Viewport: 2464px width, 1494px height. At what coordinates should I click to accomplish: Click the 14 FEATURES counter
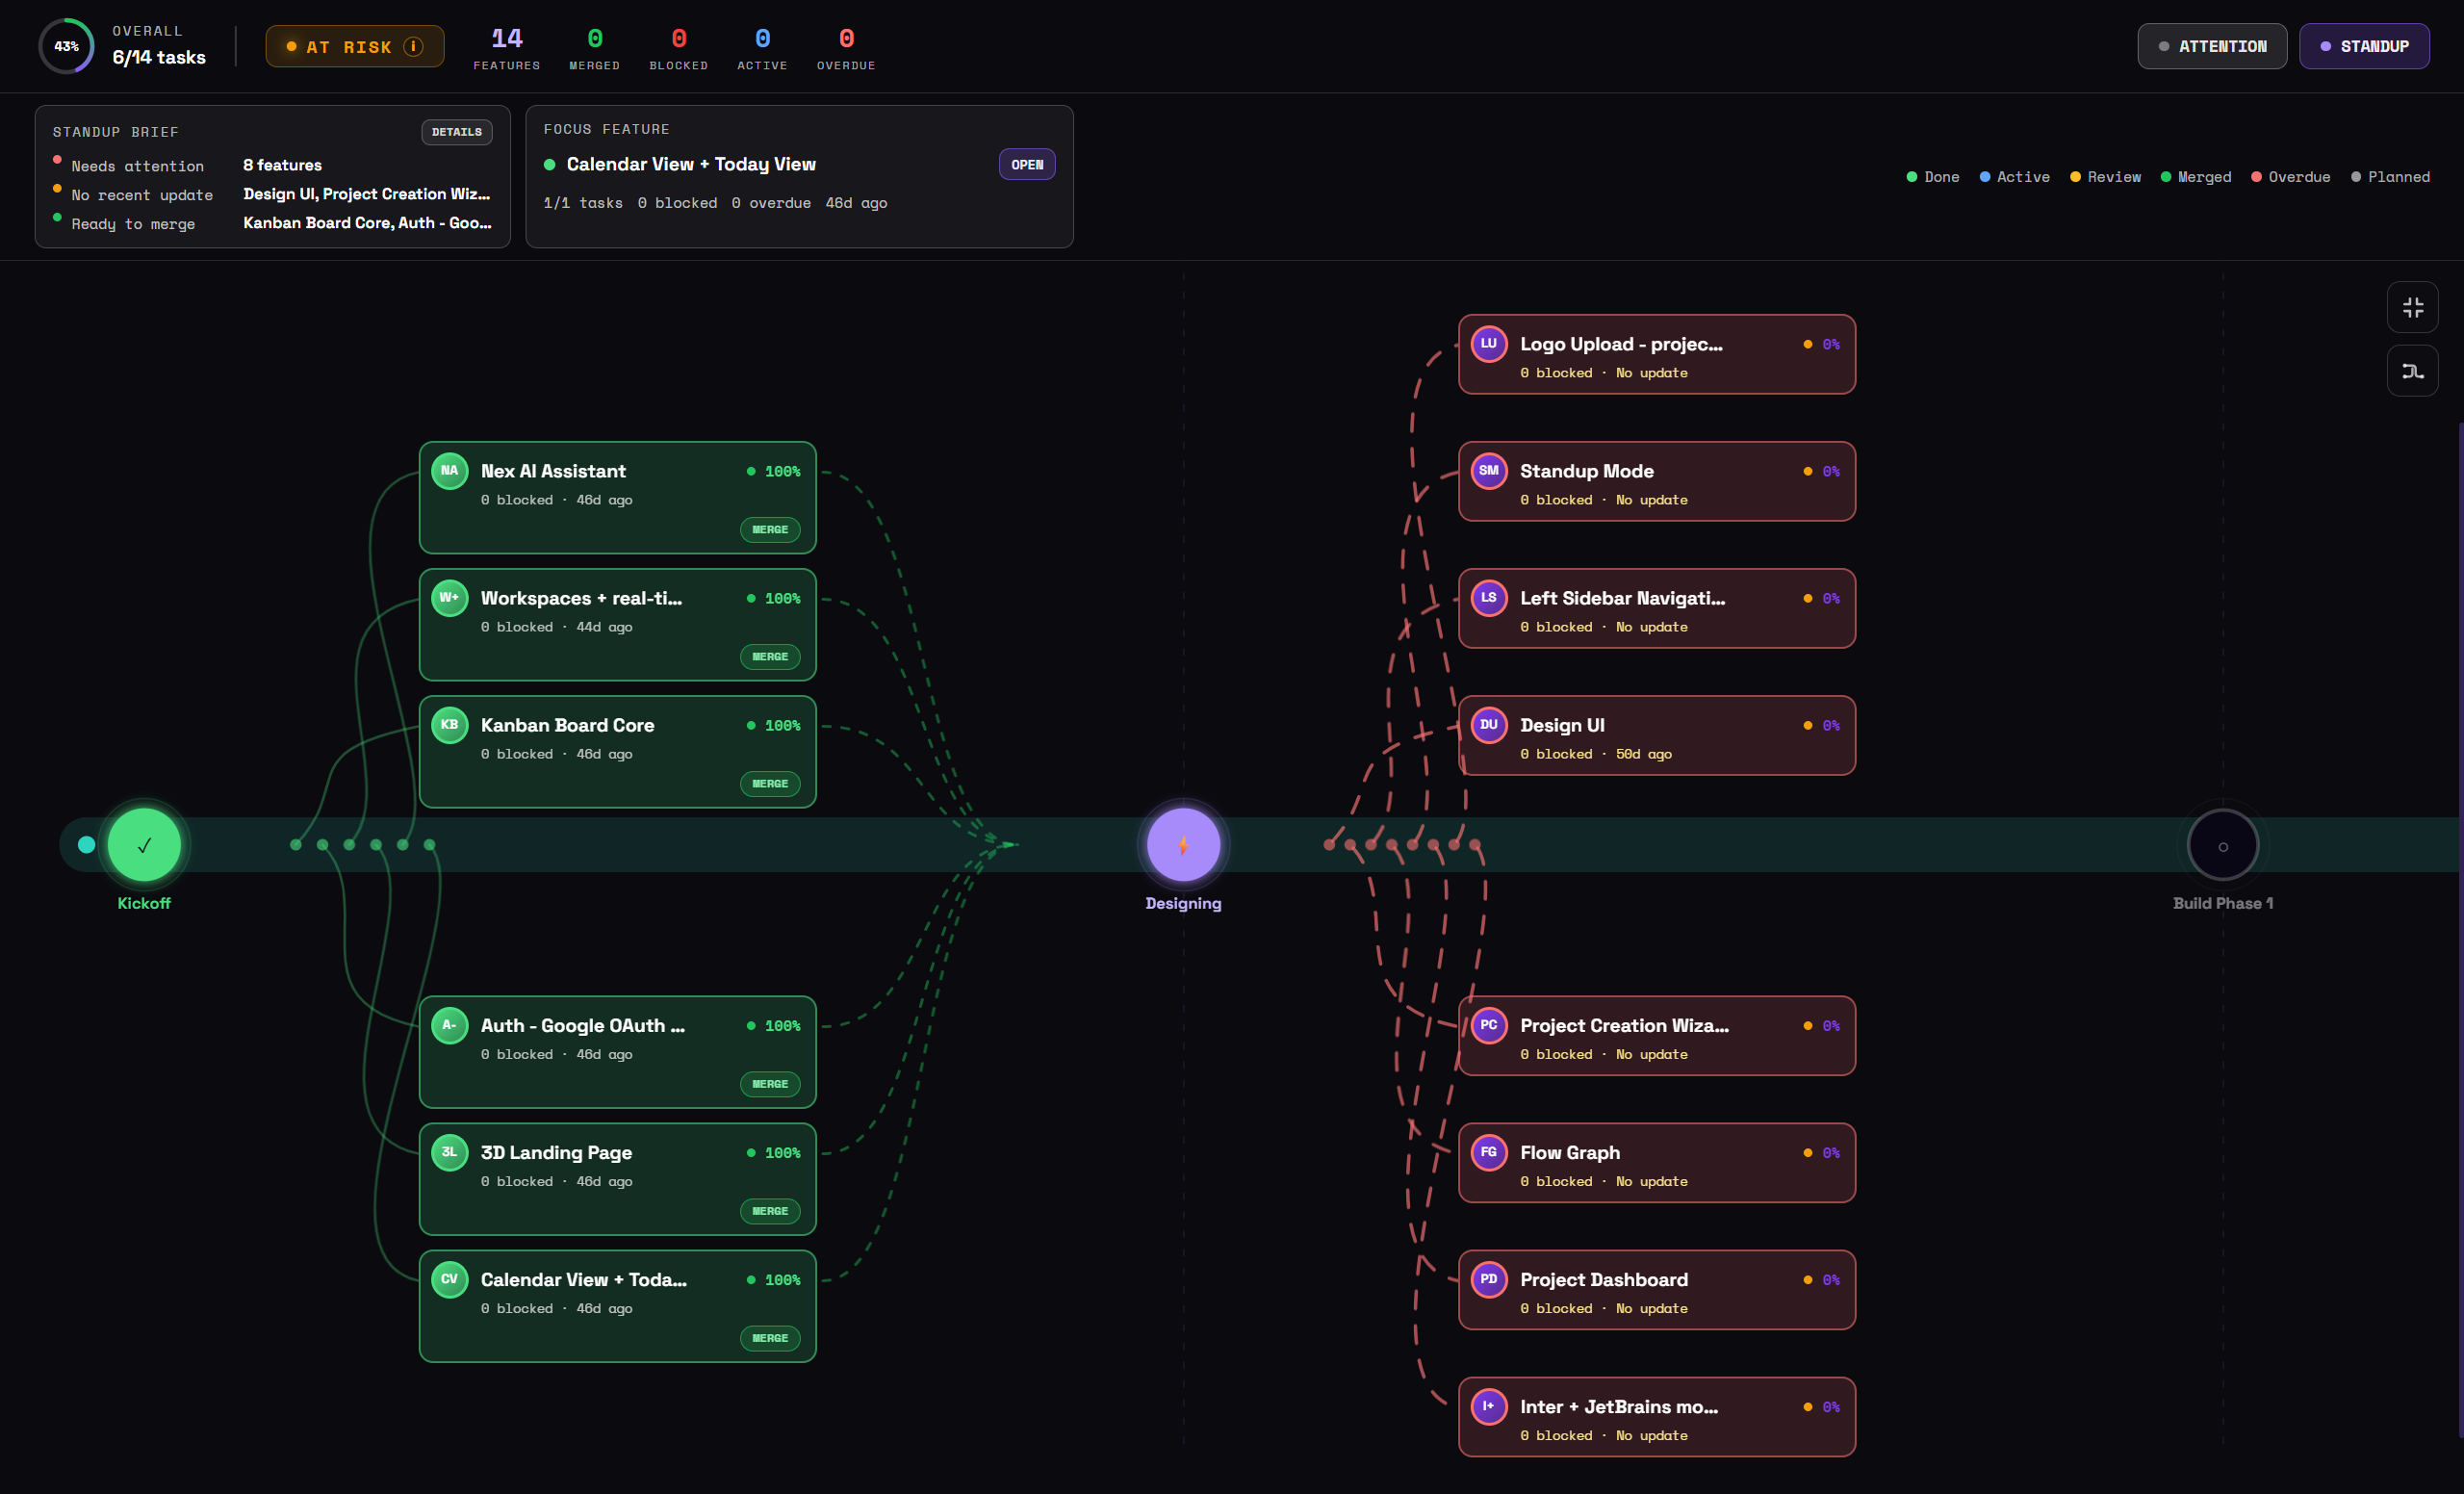[507, 48]
